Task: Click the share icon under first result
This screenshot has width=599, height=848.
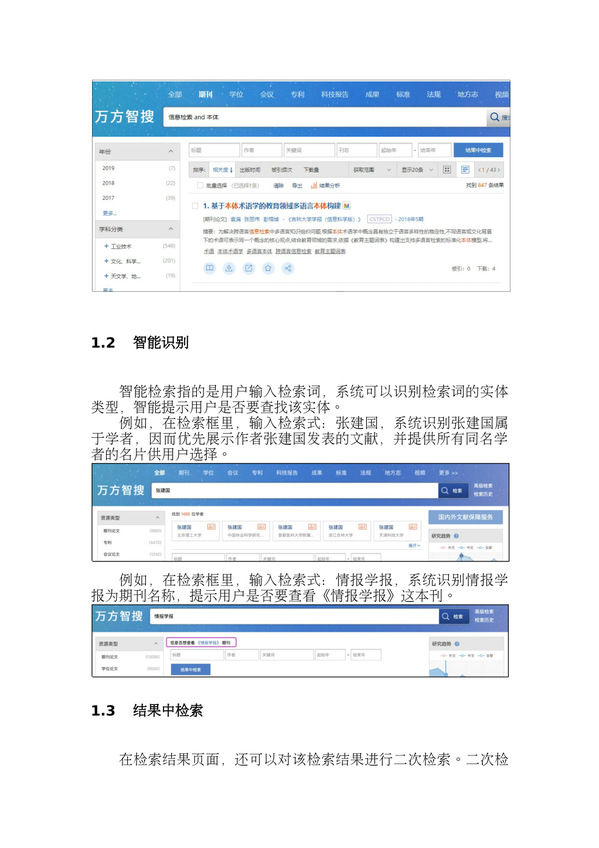Action: [x=288, y=268]
